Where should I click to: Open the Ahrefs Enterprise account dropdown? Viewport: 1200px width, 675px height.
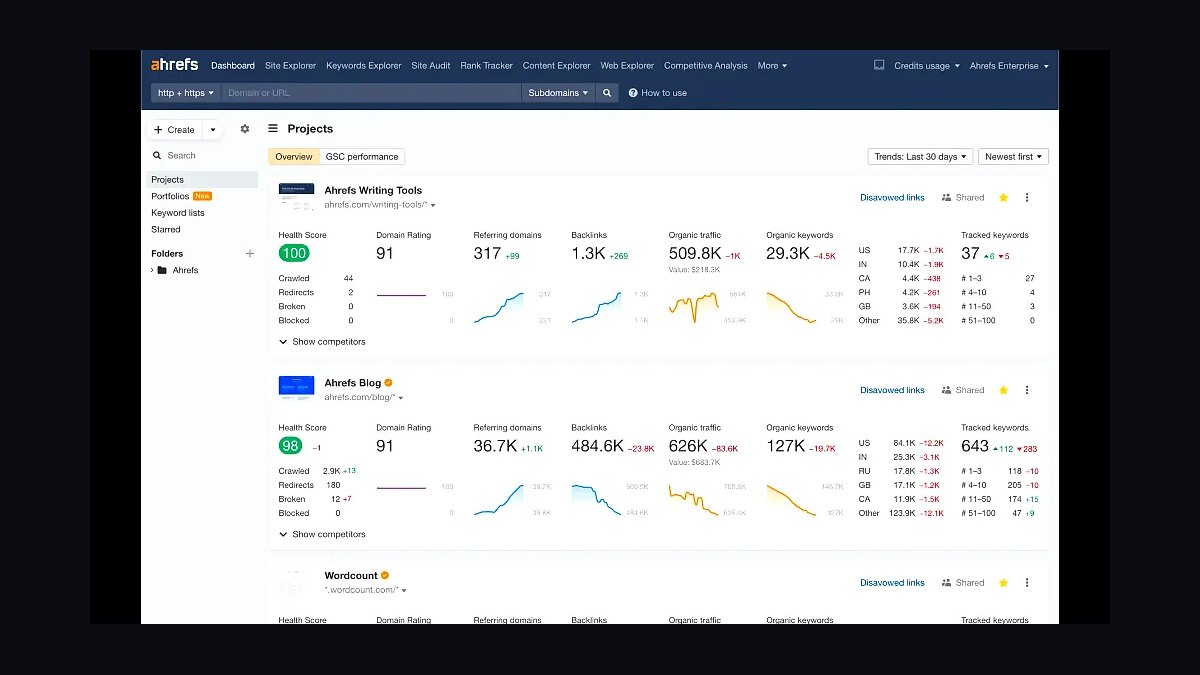click(x=1010, y=66)
